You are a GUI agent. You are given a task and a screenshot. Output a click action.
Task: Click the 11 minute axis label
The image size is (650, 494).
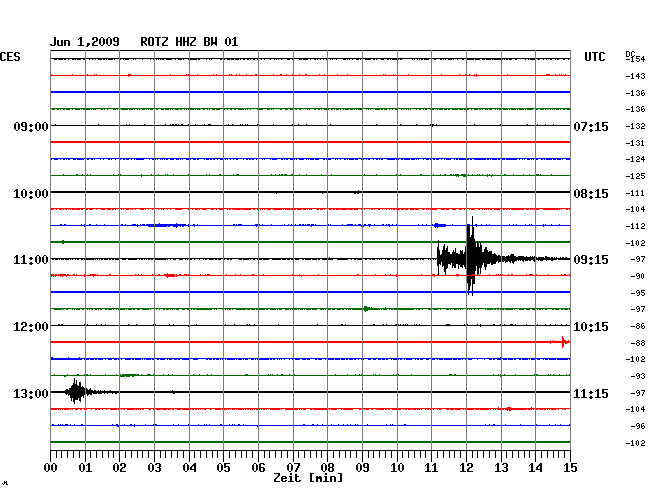pos(431,468)
